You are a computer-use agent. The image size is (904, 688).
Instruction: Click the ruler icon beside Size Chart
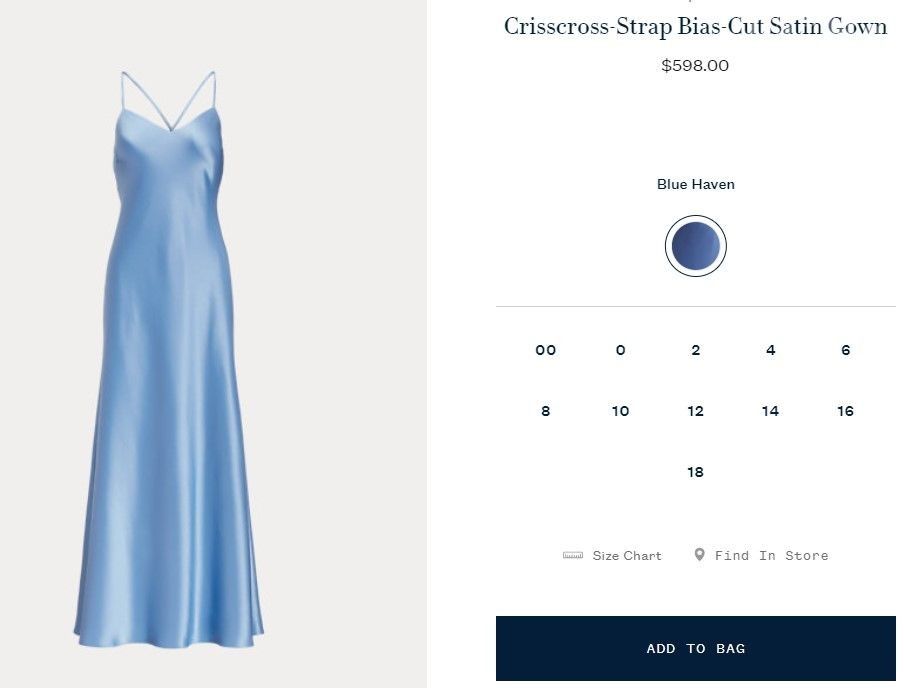pos(573,555)
